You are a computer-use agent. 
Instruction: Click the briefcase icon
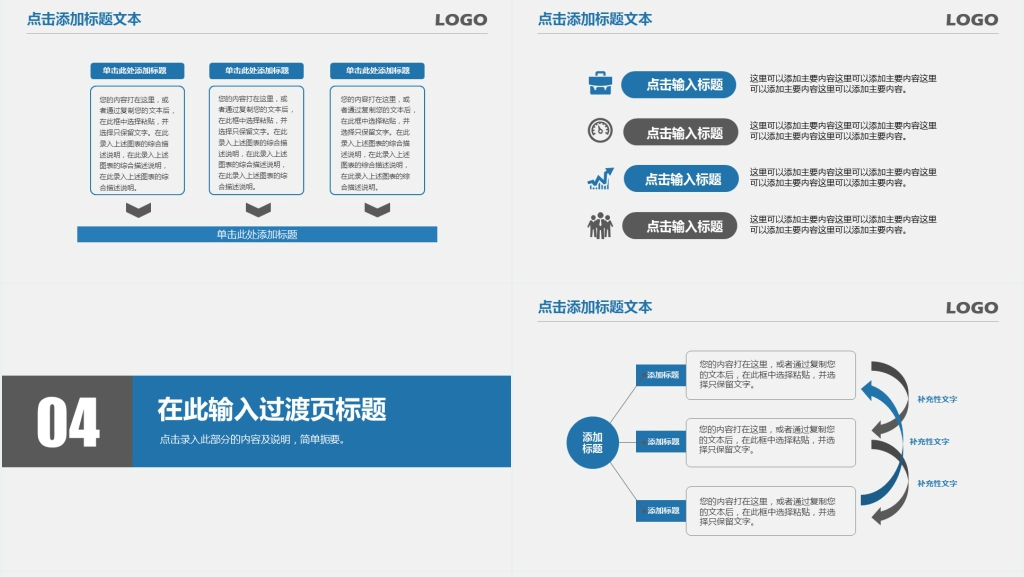(600, 84)
